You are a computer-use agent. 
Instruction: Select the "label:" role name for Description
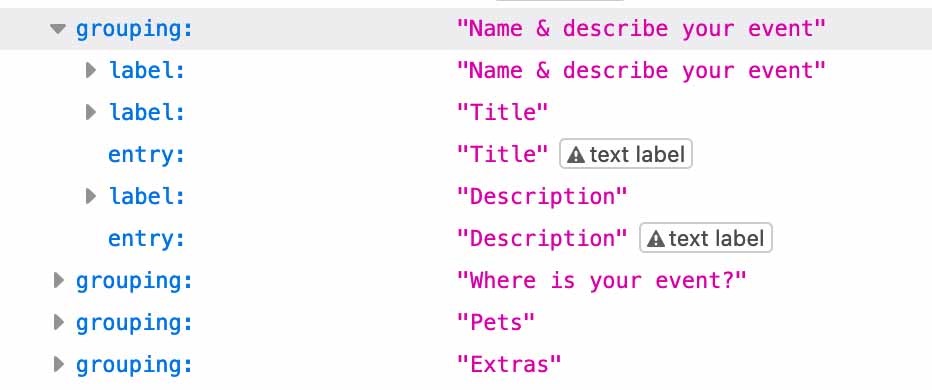(147, 196)
